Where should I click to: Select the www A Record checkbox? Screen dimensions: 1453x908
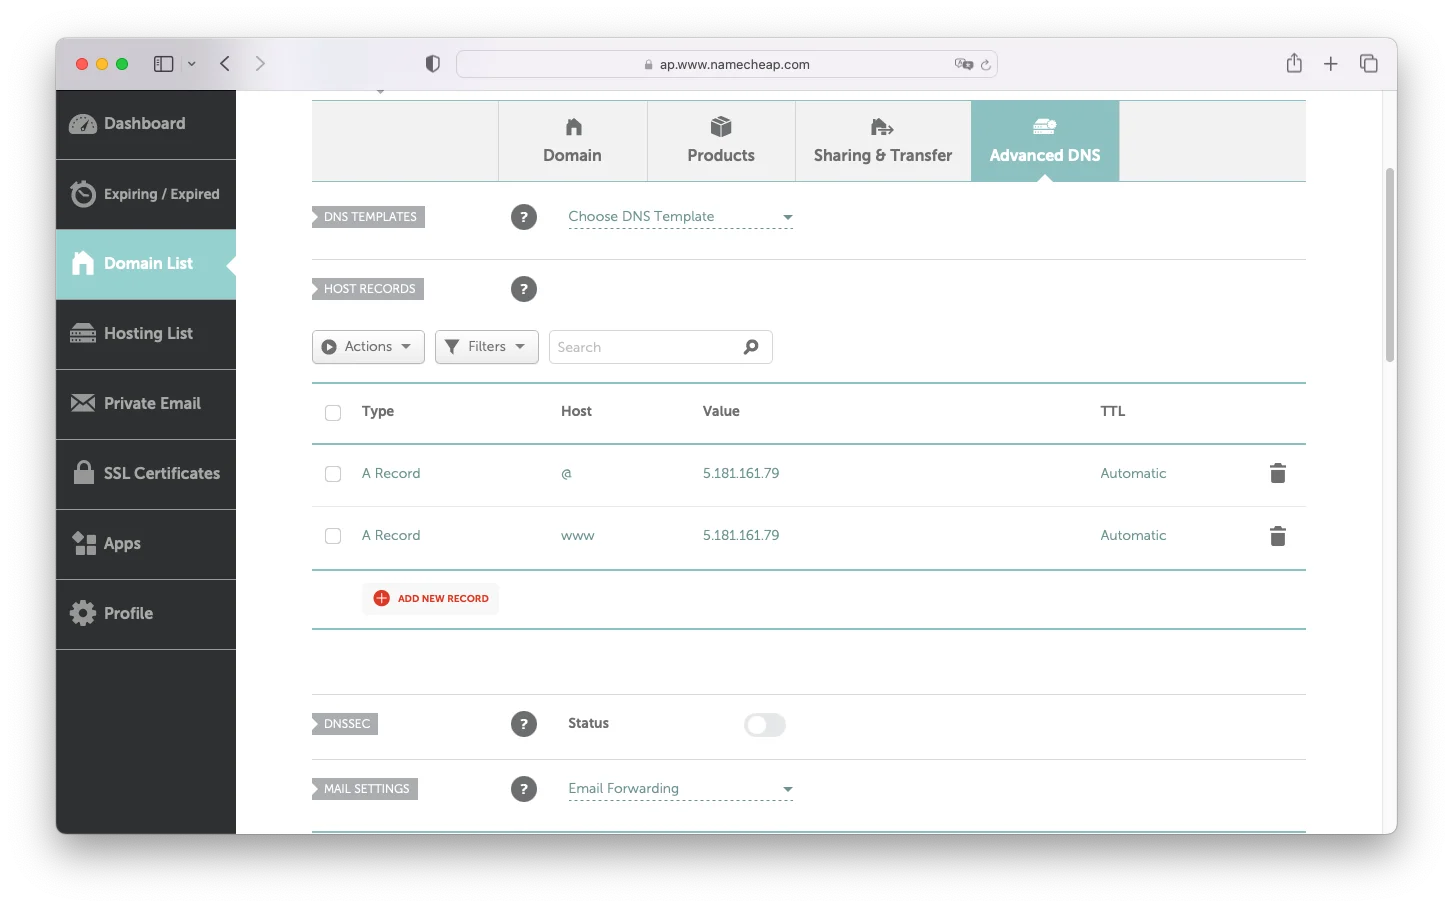pos(333,536)
